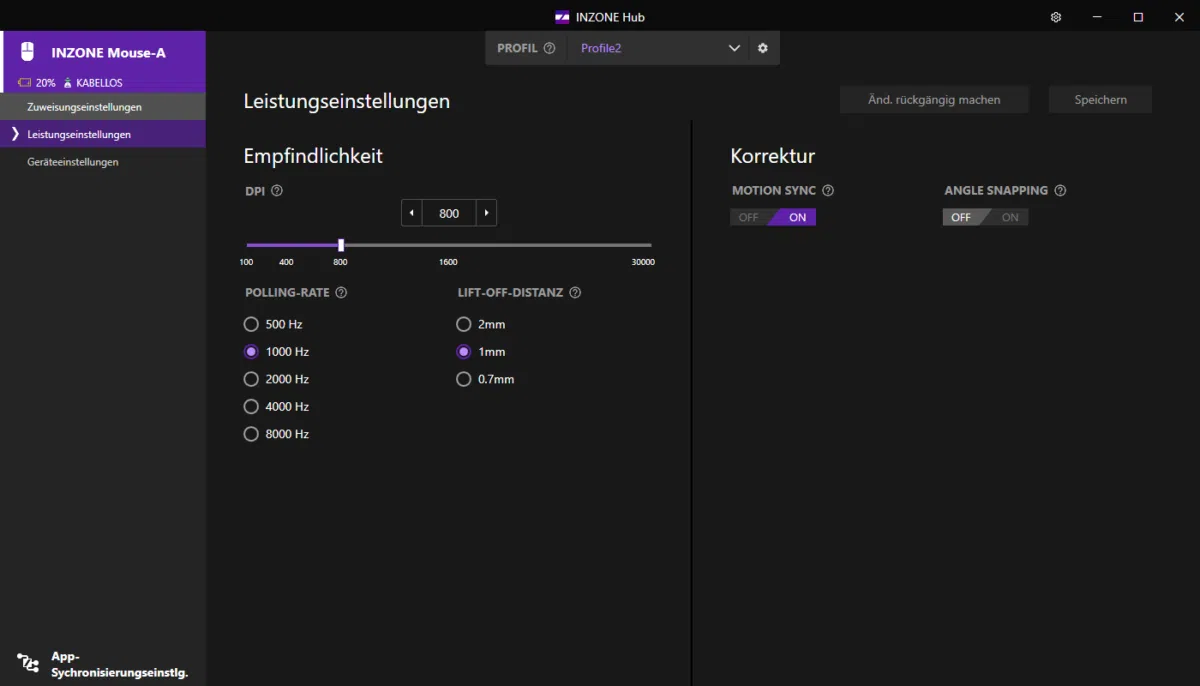Select the 8000 Hz polling rate
Viewport: 1200px width, 686px height.
(251, 434)
